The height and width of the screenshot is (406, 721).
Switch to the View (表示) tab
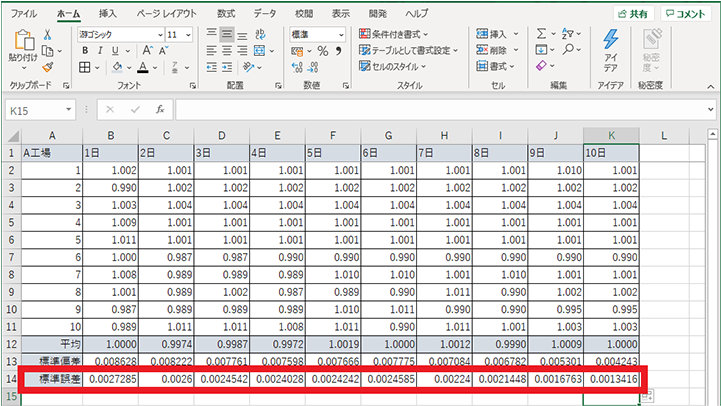coord(341,13)
